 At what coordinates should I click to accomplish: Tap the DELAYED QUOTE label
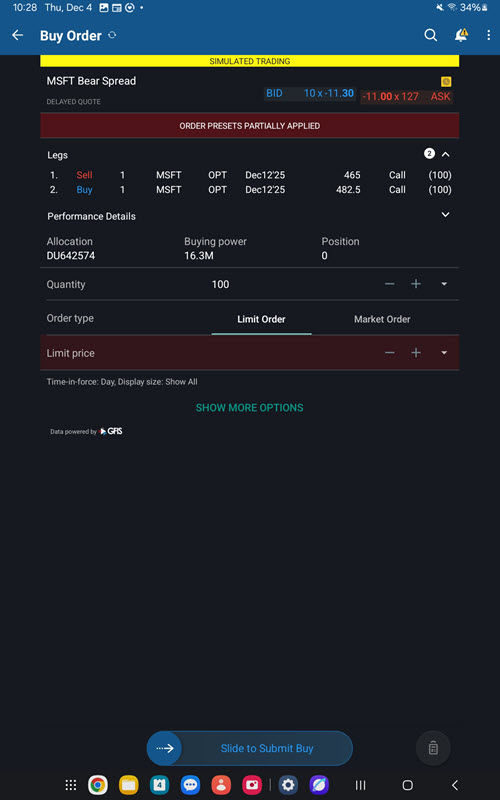73,102
